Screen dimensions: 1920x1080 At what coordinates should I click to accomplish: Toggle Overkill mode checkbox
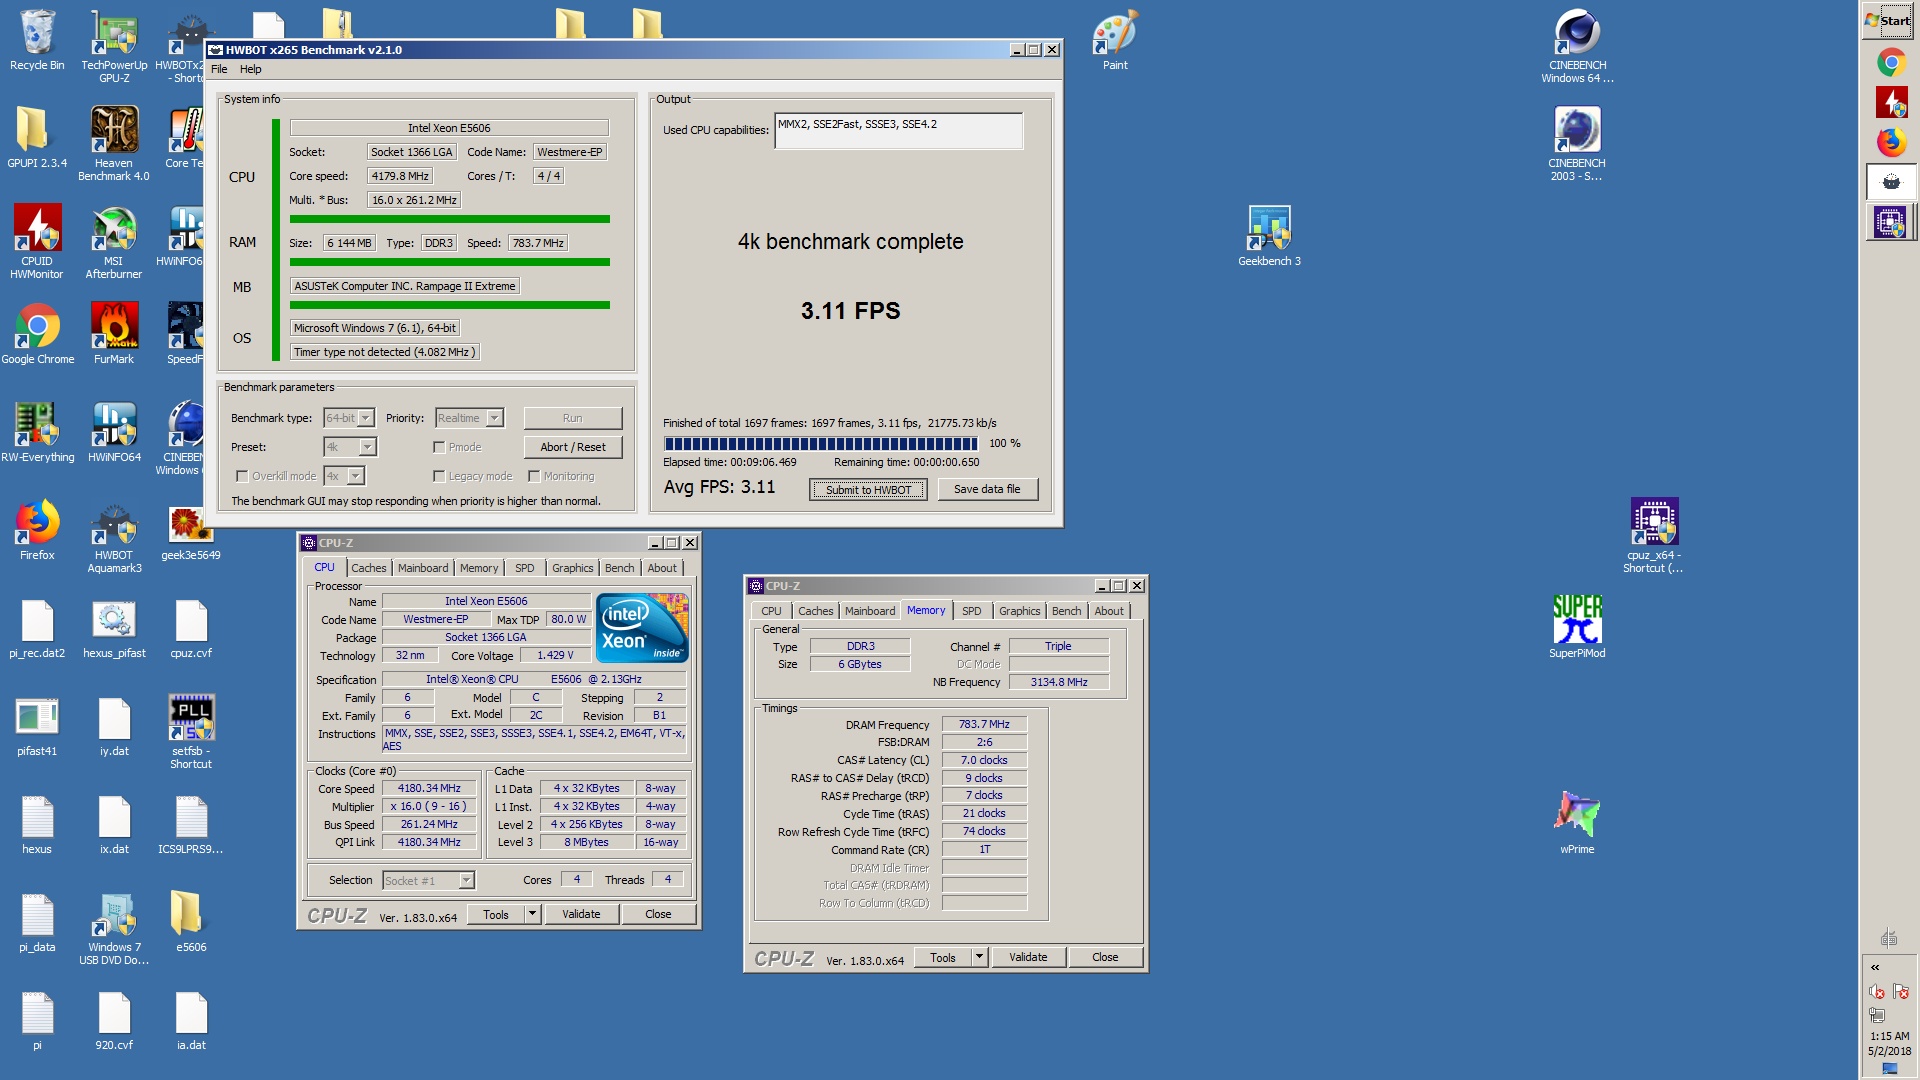pos(241,476)
